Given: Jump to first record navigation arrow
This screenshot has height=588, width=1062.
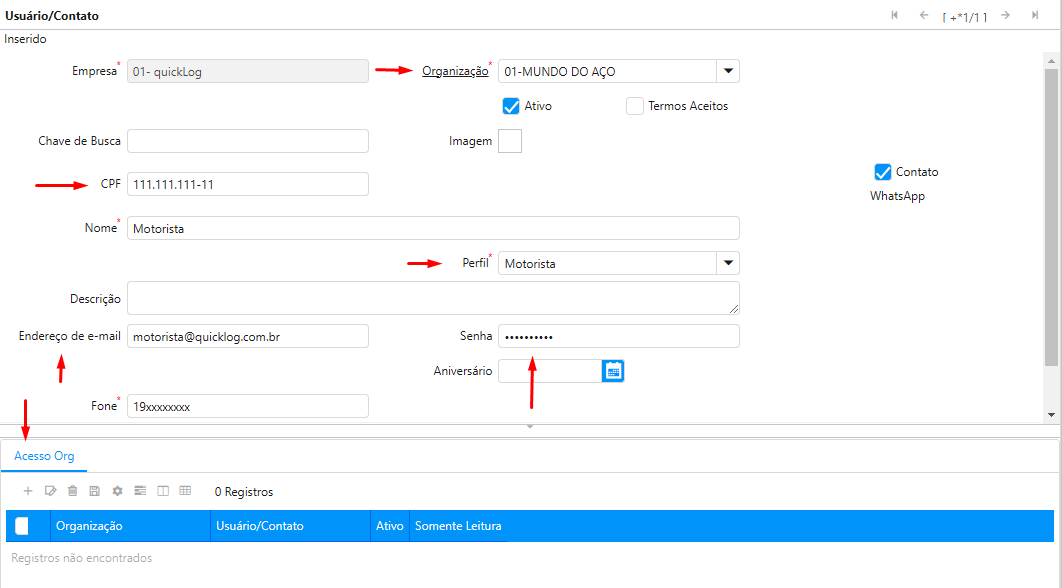Looking at the screenshot, I should [895, 15].
